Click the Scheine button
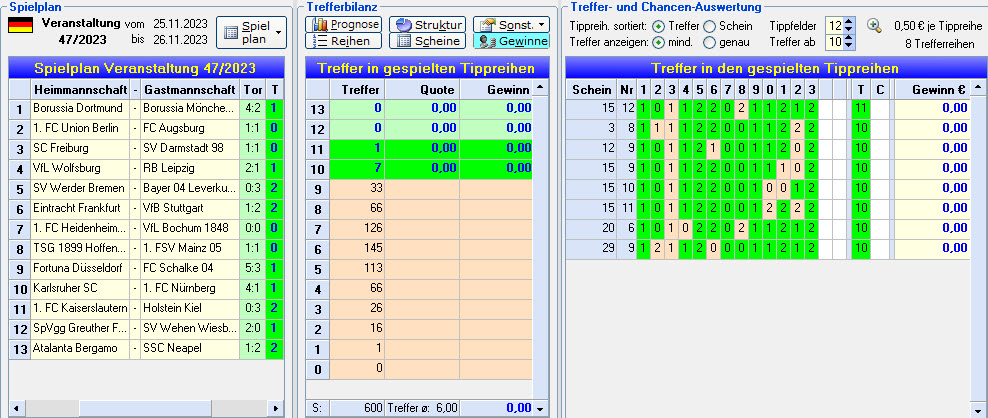The height and width of the screenshot is (418, 988). [427, 41]
